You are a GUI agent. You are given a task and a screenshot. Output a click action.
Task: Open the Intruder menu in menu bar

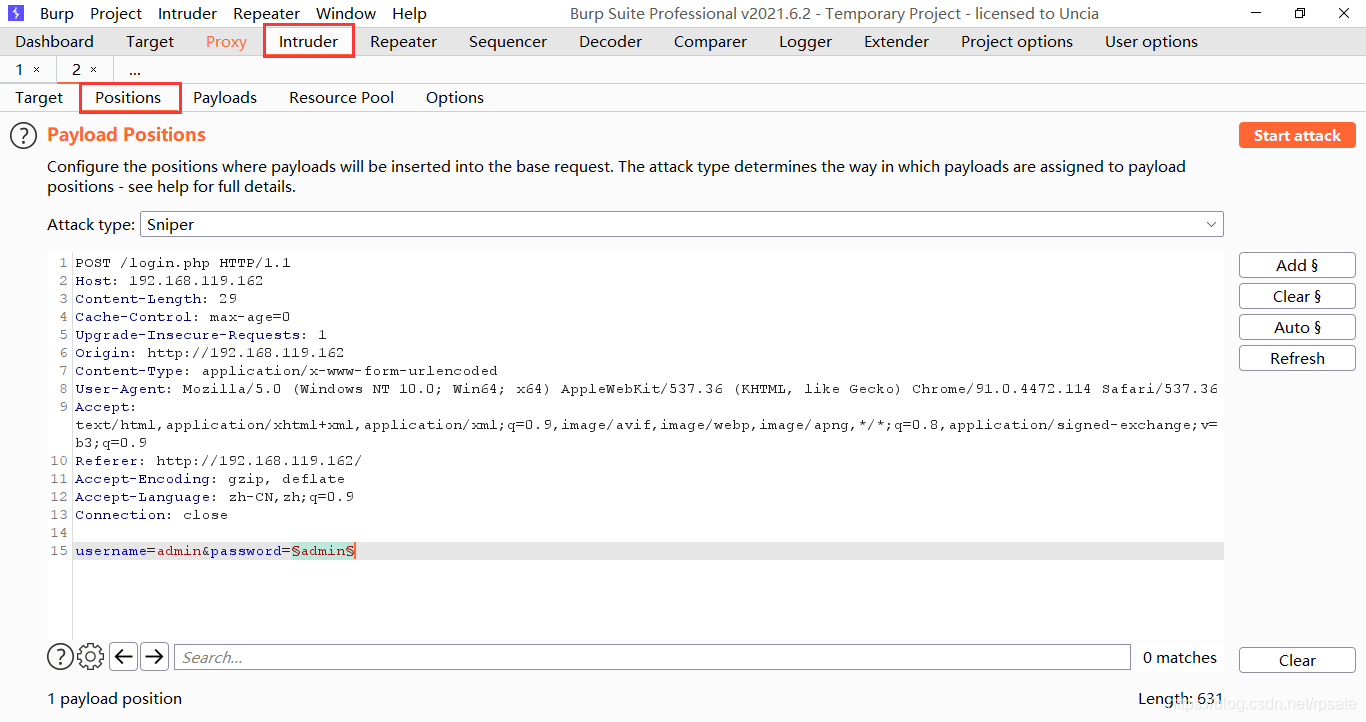tap(187, 14)
